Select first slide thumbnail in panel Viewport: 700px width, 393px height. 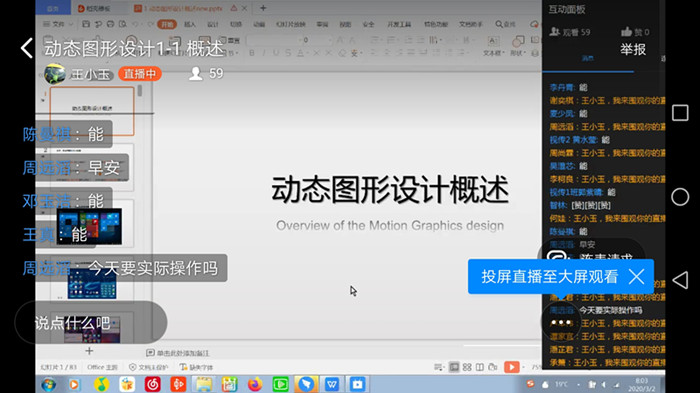(x=92, y=111)
